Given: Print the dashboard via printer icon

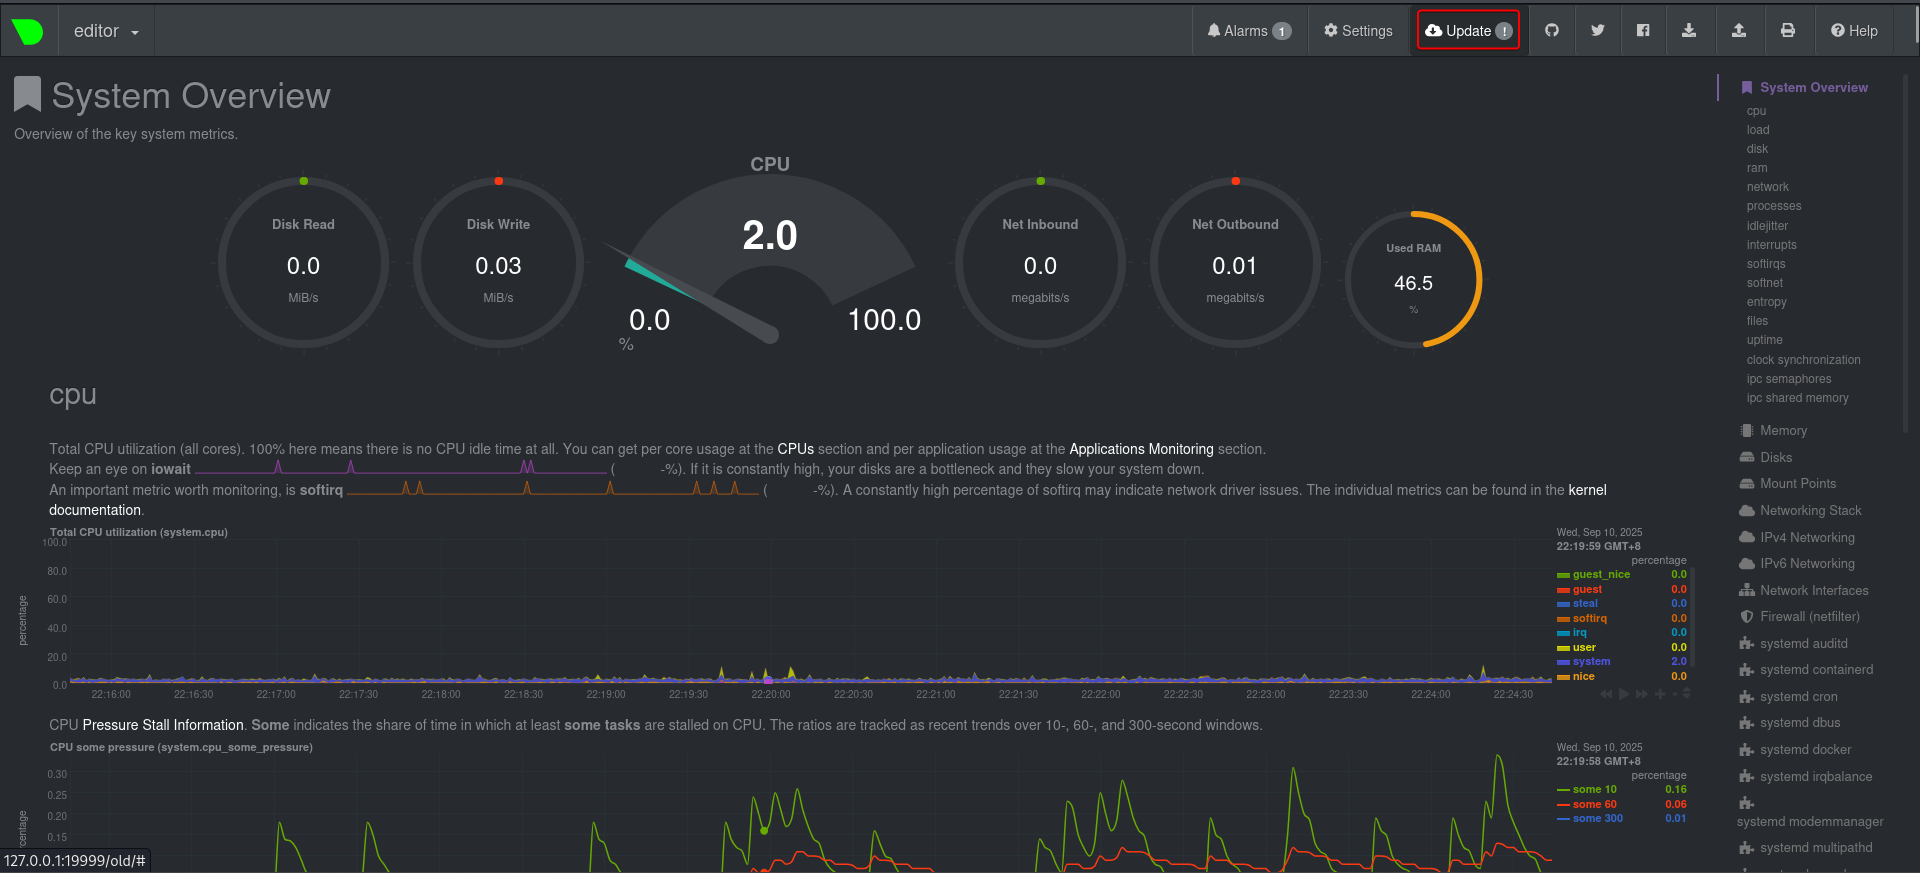Looking at the screenshot, I should (x=1787, y=30).
